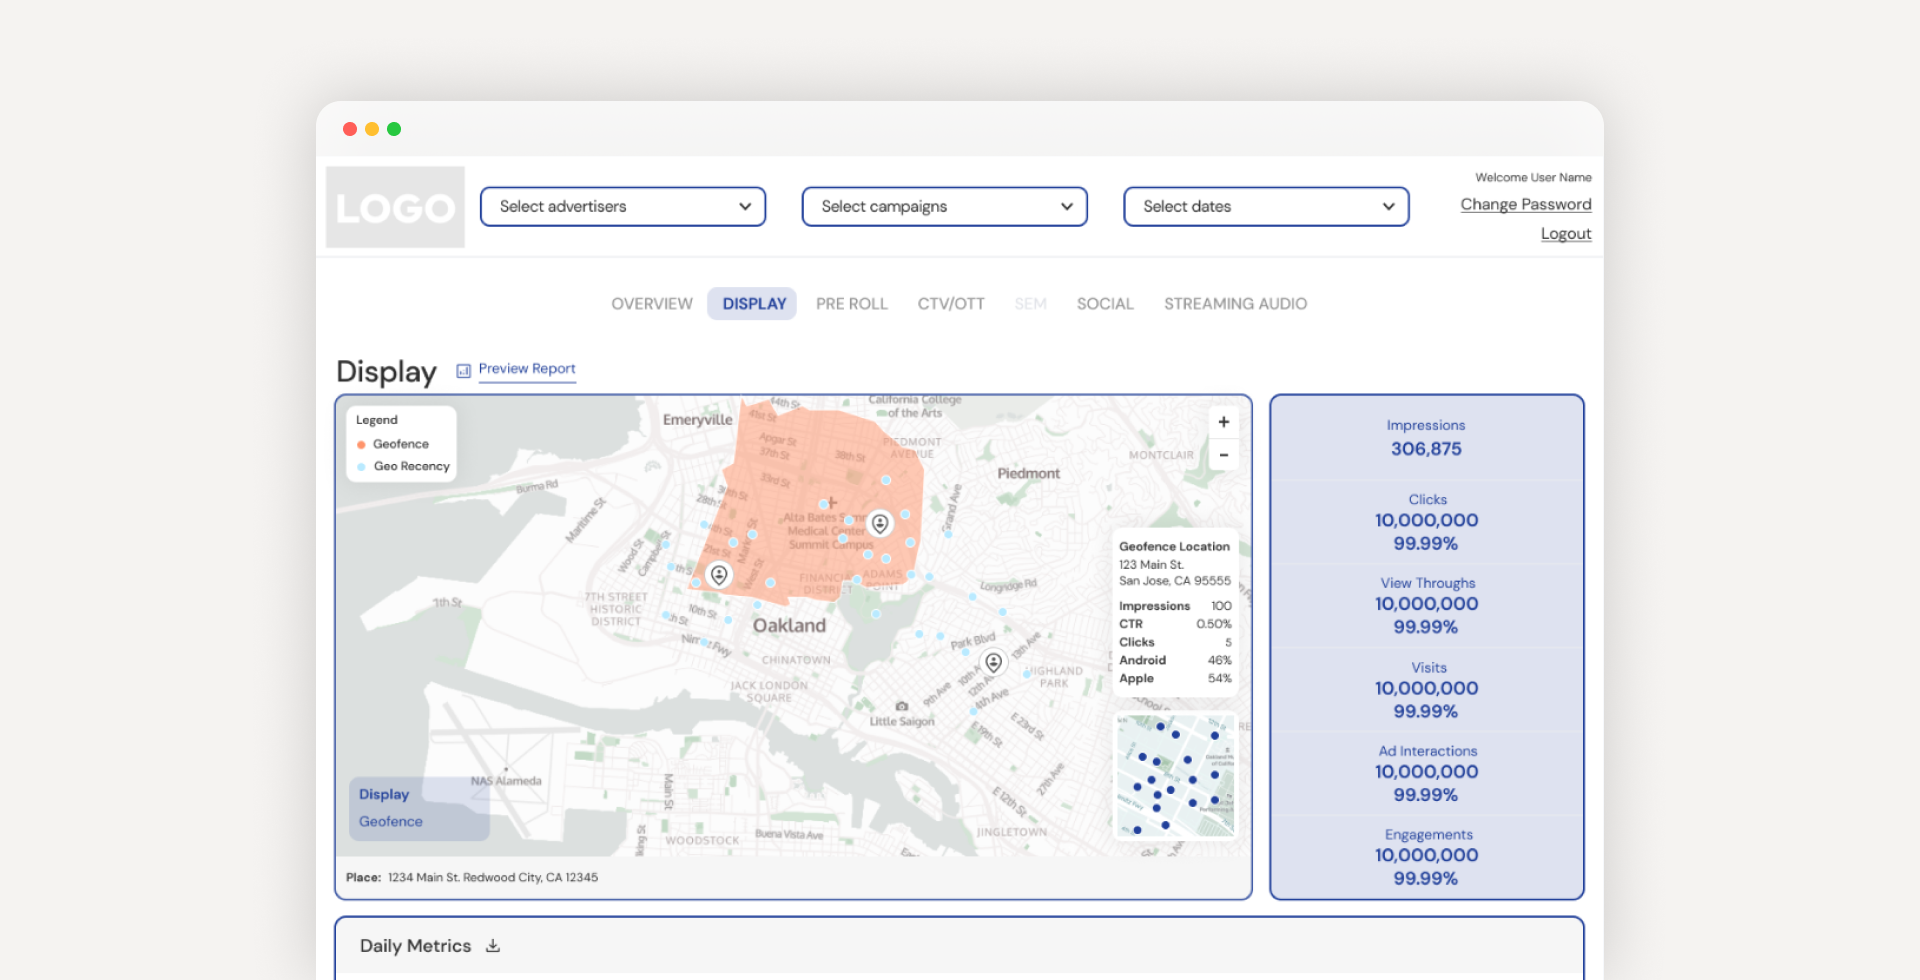This screenshot has width=1920, height=980.
Task: Click the Logout link
Action: [x=1566, y=234]
